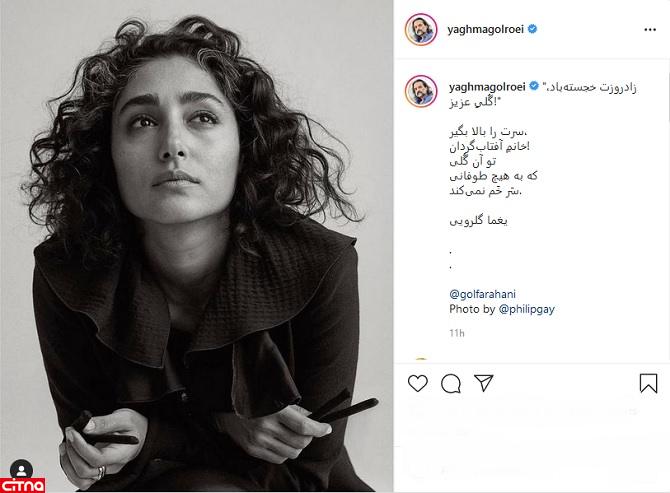The image size is (670, 493).
Task: Click the 11h post timestamp
Action: [x=457, y=333]
